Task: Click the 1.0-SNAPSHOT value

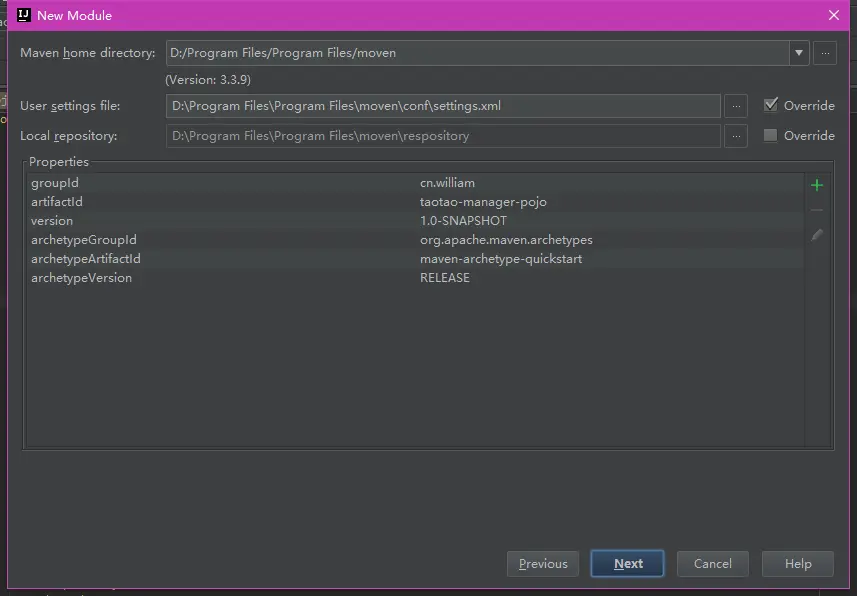Action: point(463,221)
